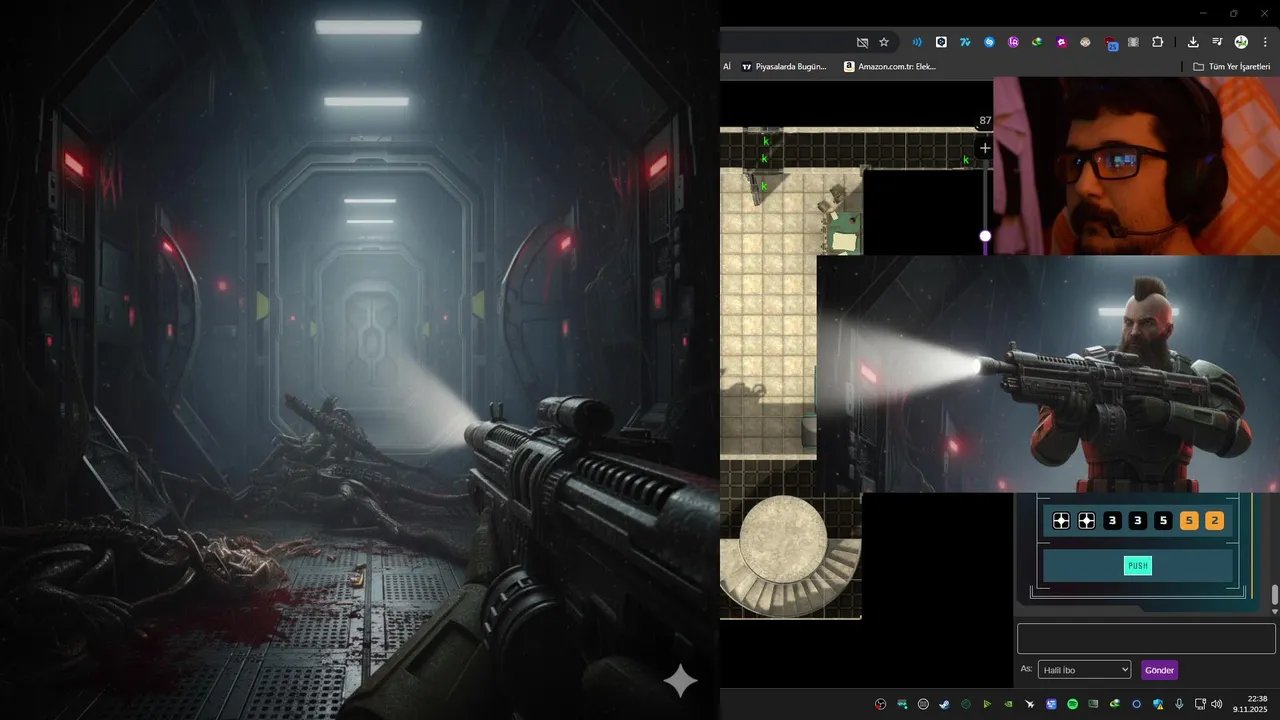This screenshot has width=1280, height=720.
Task: Open the browser Downloads icon
Action: pyautogui.click(x=1193, y=42)
